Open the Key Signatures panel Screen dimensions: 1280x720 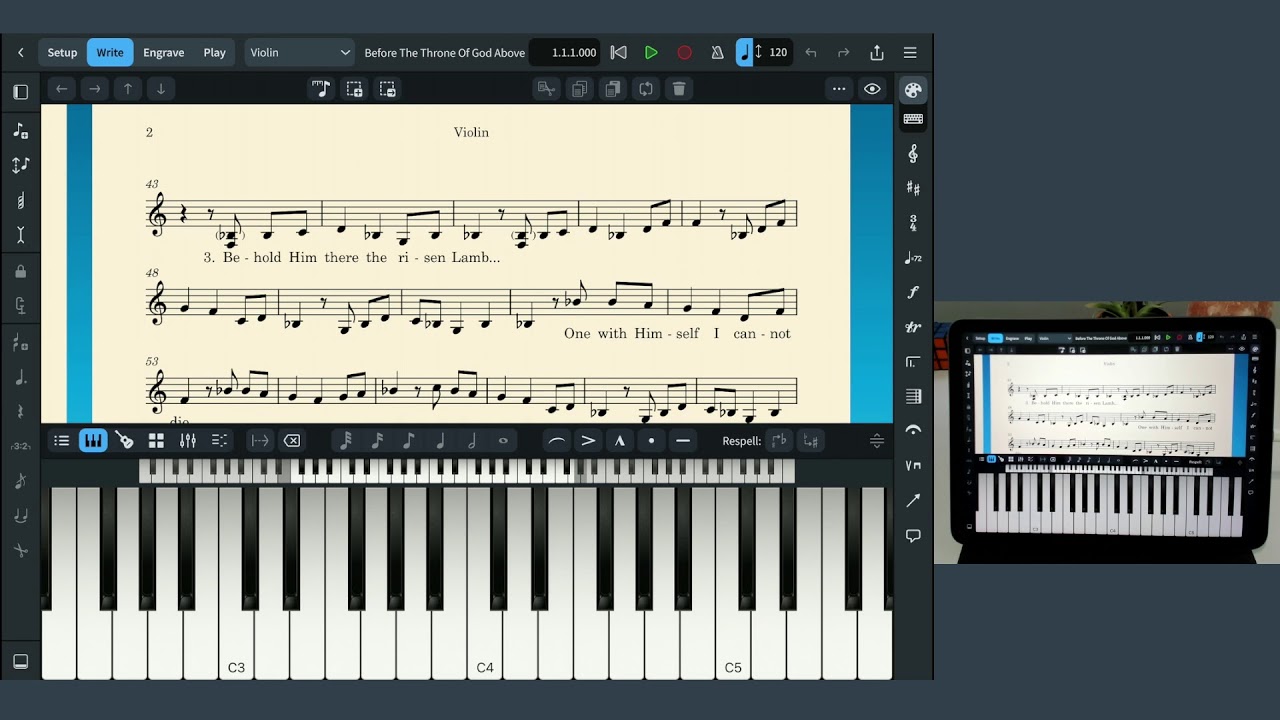913,188
